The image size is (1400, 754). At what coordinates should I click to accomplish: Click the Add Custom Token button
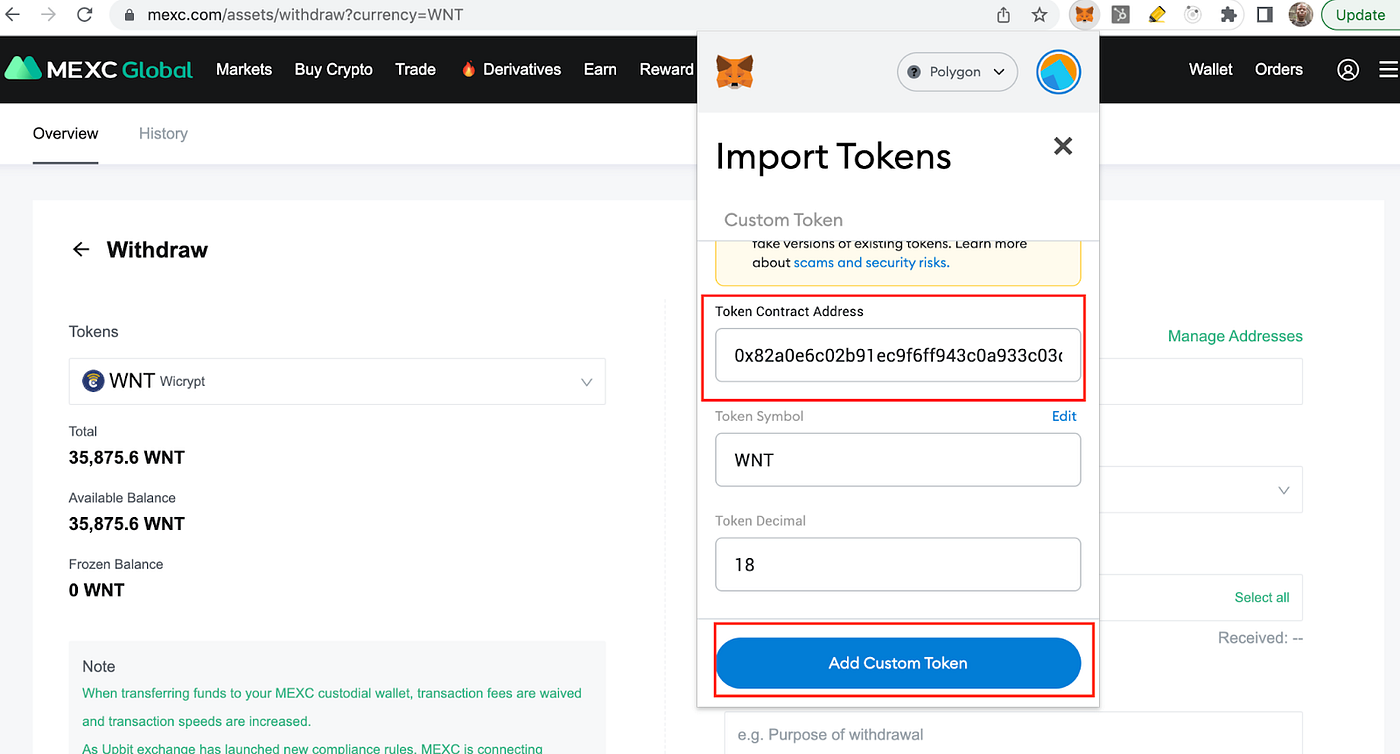point(898,663)
